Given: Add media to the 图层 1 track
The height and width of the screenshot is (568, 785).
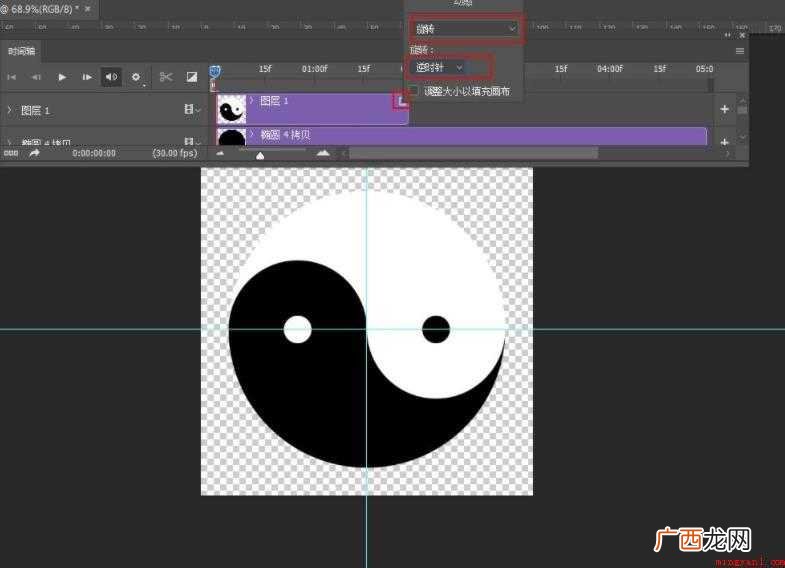Looking at the screenshot, I should tap(724, 109).
